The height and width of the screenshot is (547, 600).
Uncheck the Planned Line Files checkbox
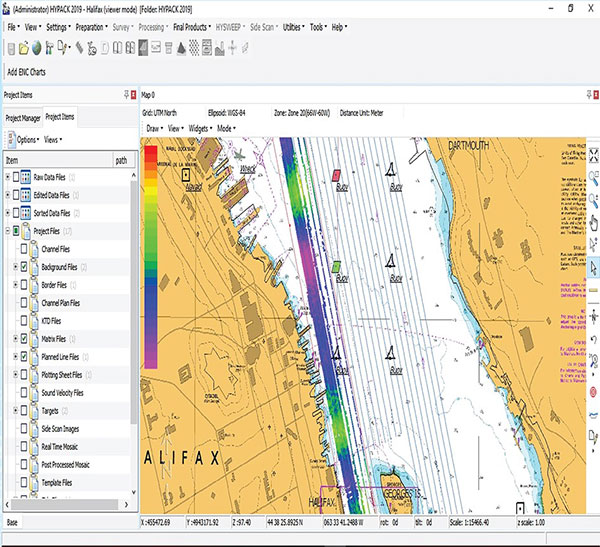pos(24,357)
